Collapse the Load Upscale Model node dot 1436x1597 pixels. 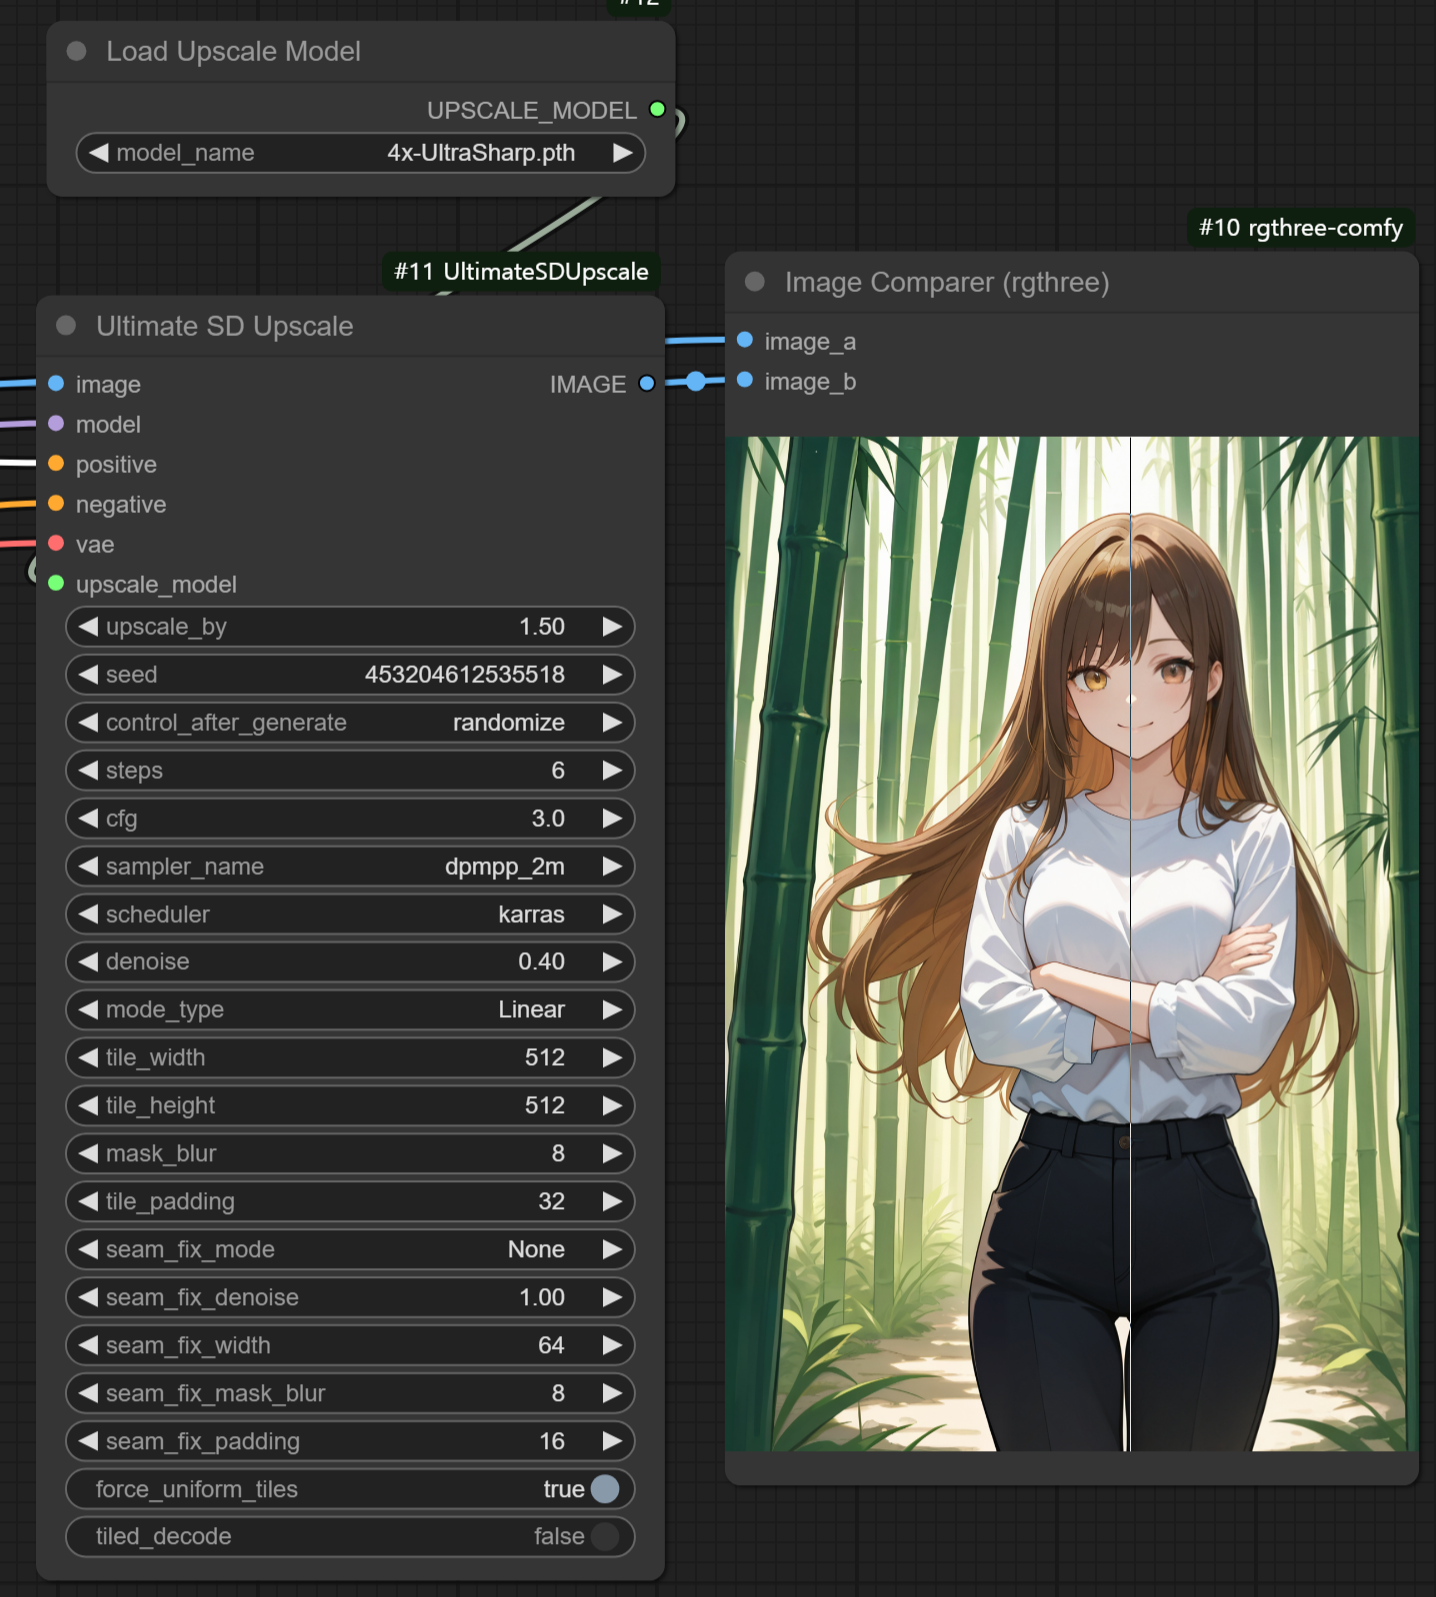[76, 51]
